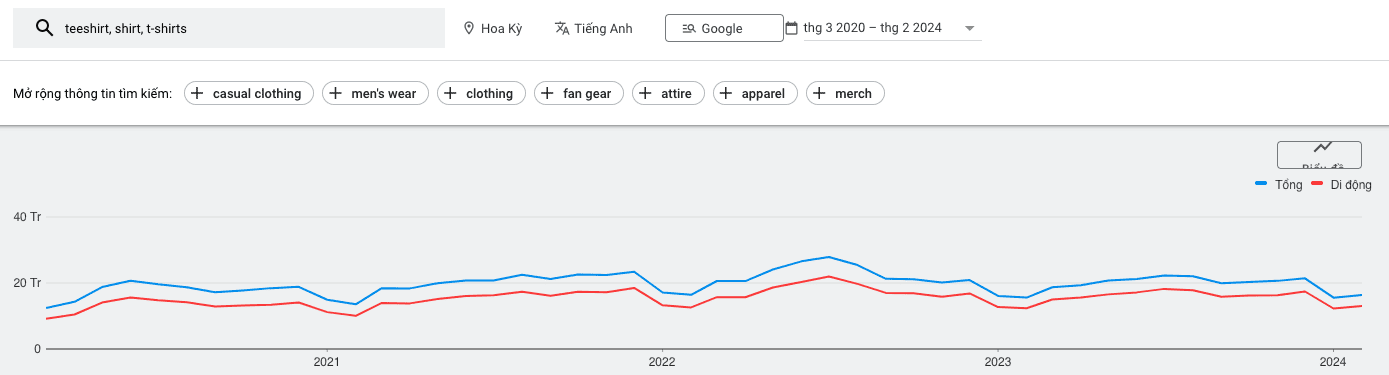Edit the keyword field containing teeshirt, shirt, t-shirts
The height and width of the screenshot is (375, 1389).
[228, 28]
